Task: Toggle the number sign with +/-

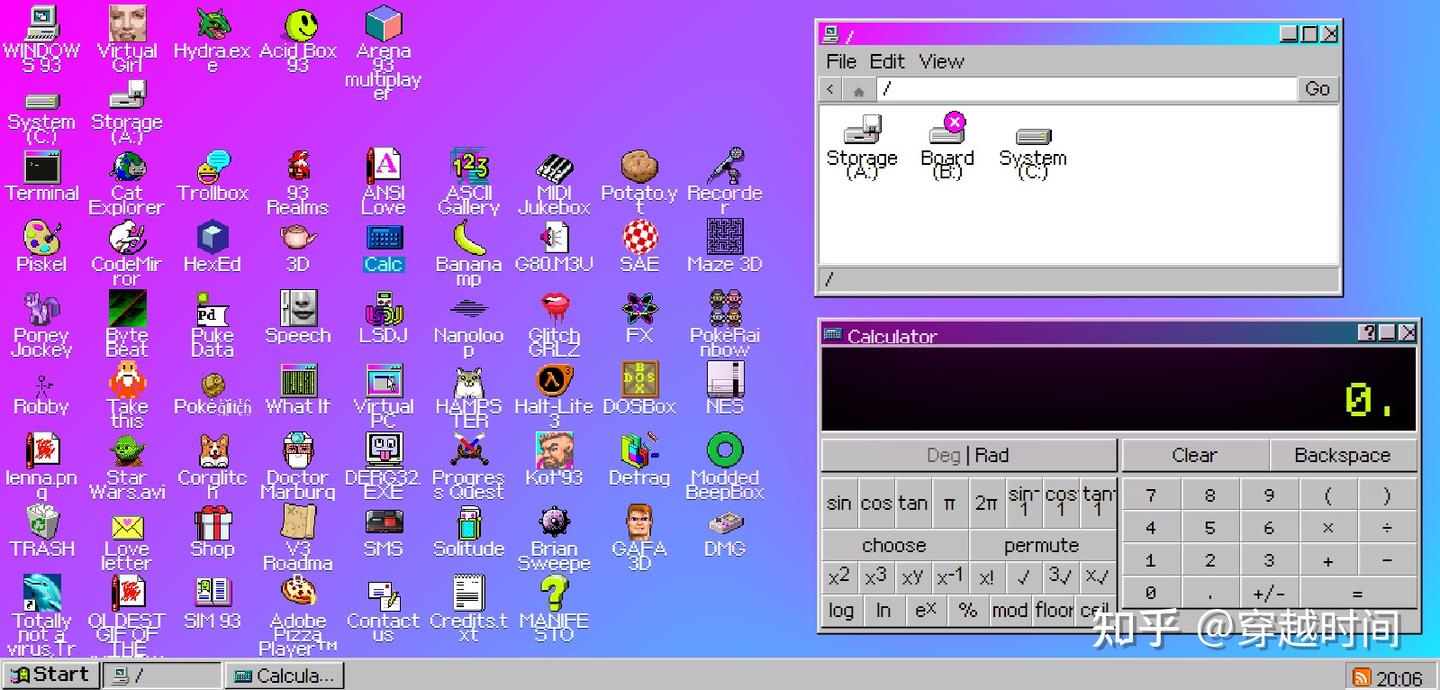Action: tap(1269, 592)
